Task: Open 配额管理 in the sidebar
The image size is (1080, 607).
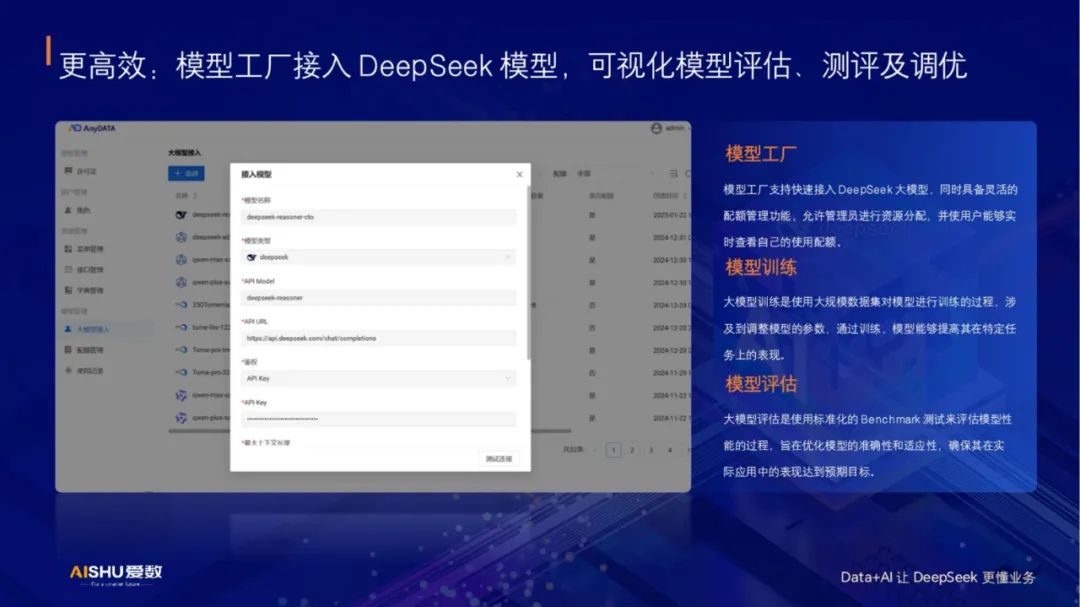Action: click(x=90, y=350)
